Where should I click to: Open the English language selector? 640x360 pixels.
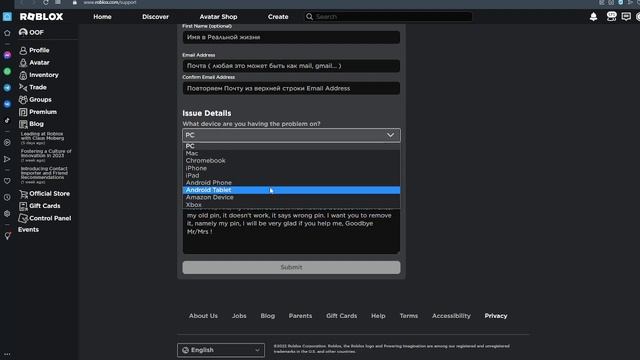point(221,350)
